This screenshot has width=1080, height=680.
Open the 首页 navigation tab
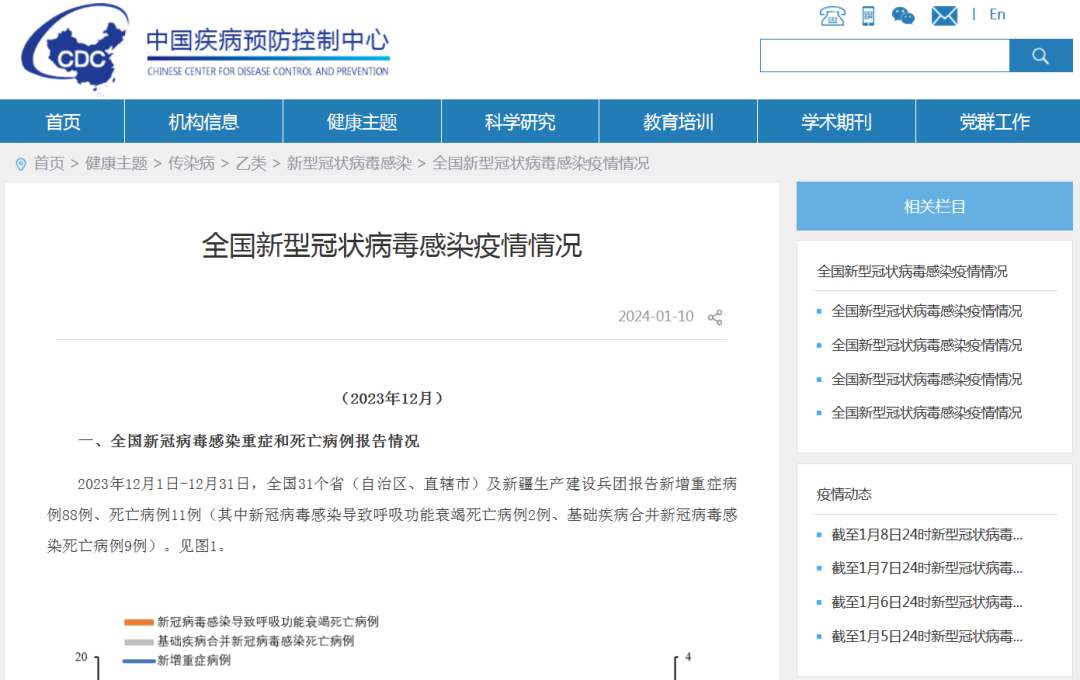coord(63,122)
